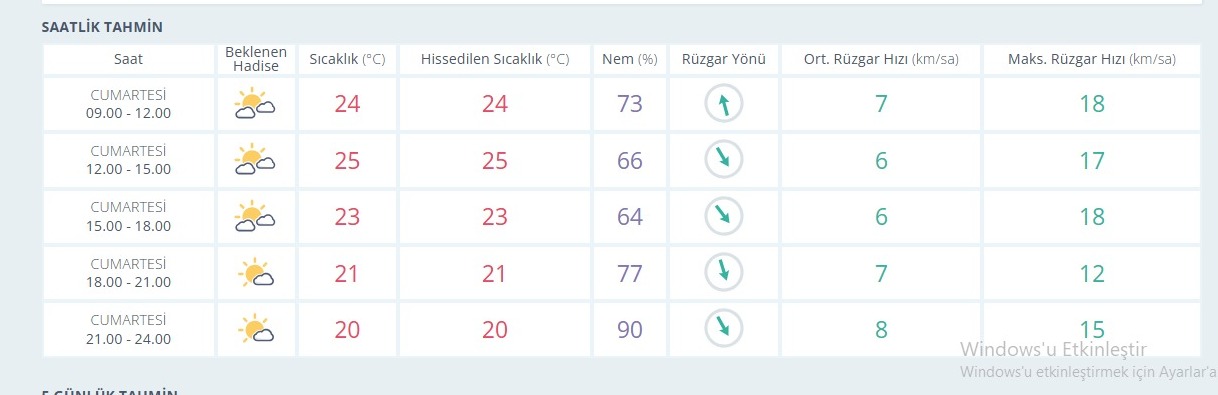
Task: Click the Beklenen Hadise column header
Action: [257, 59]
